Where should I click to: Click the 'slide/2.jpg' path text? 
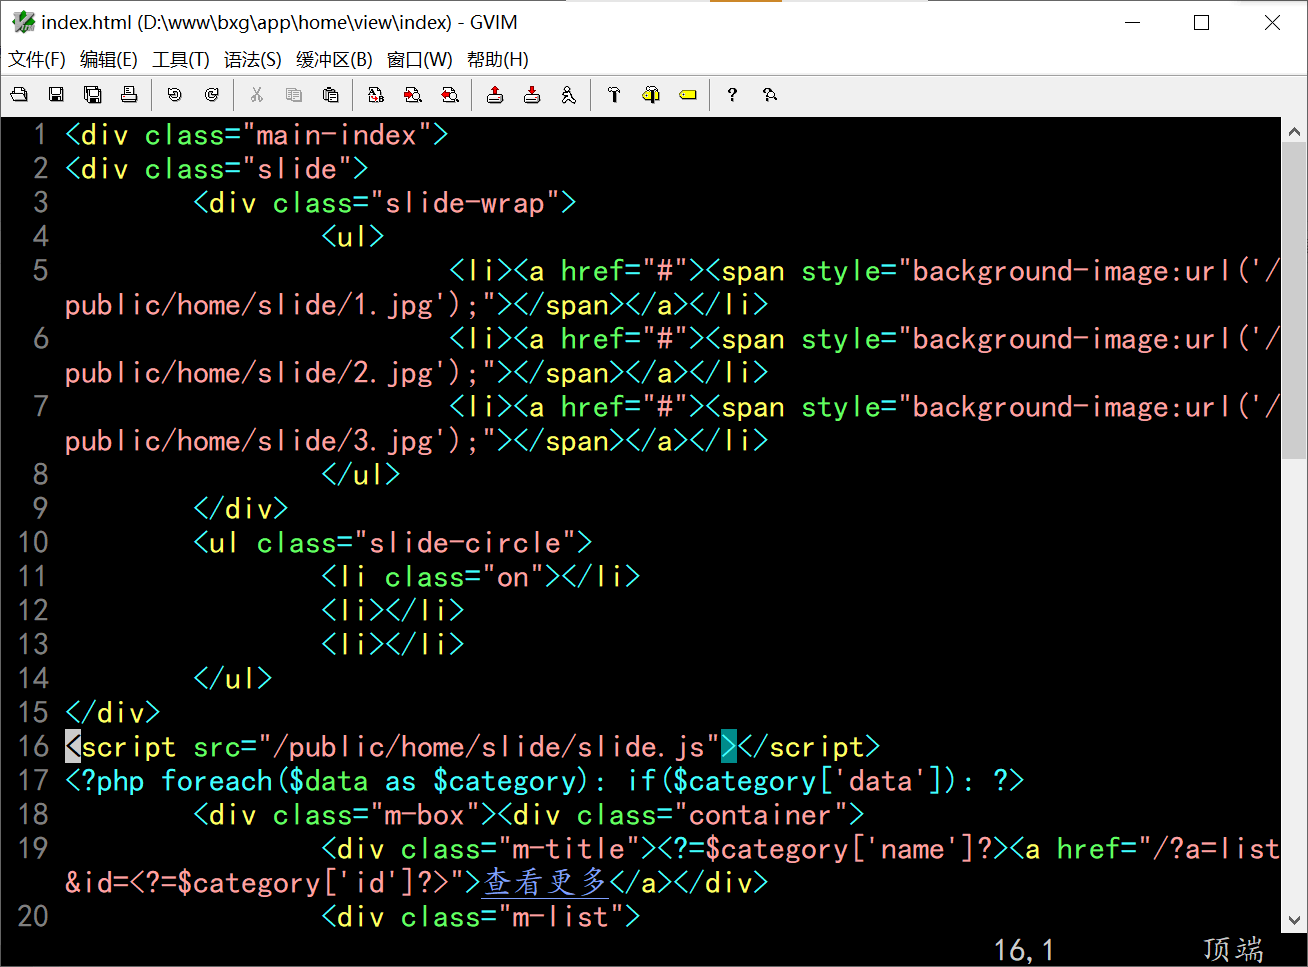pyautogui.click(x=345, y=373)
